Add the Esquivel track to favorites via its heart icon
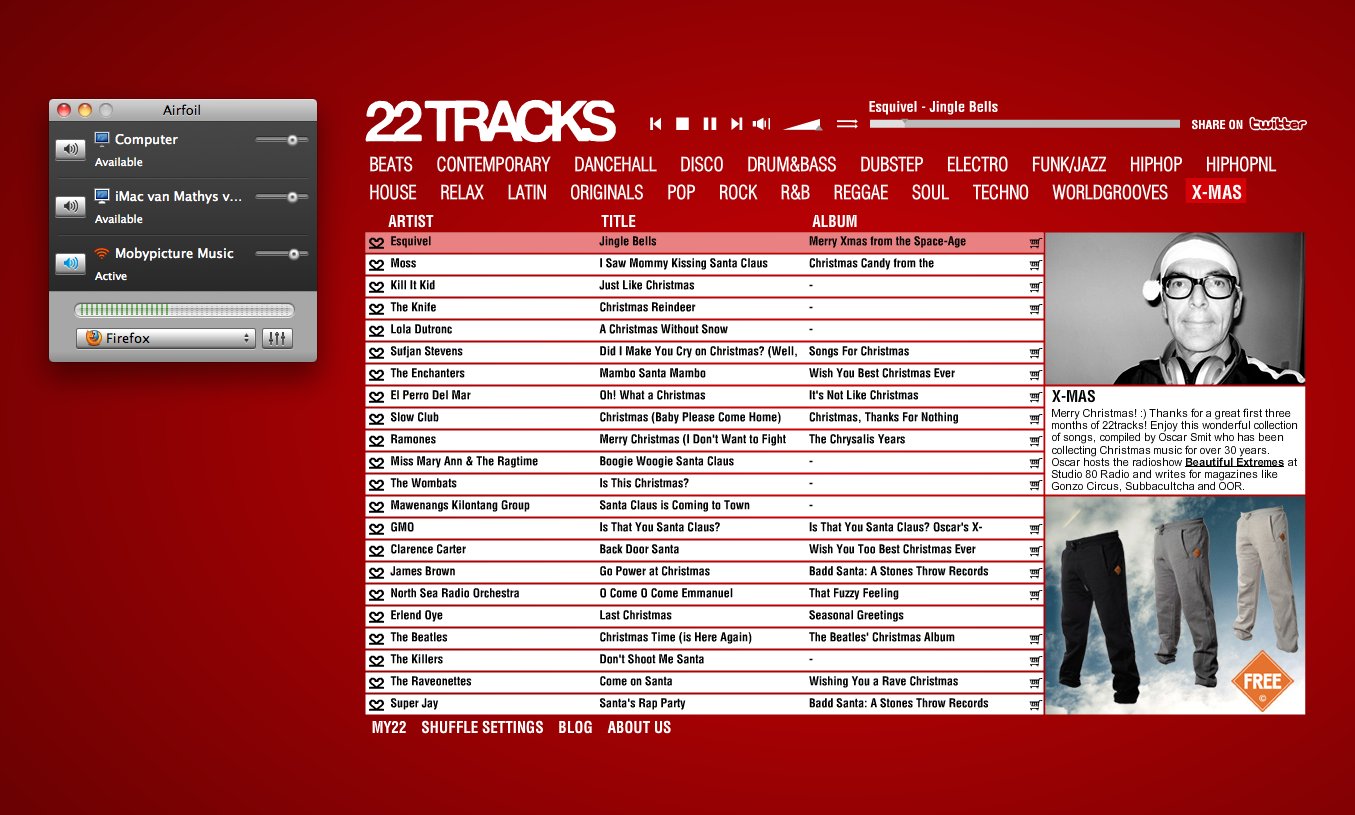The width and height of the screenshot is (1355, 815). click(x=376, y=242)
